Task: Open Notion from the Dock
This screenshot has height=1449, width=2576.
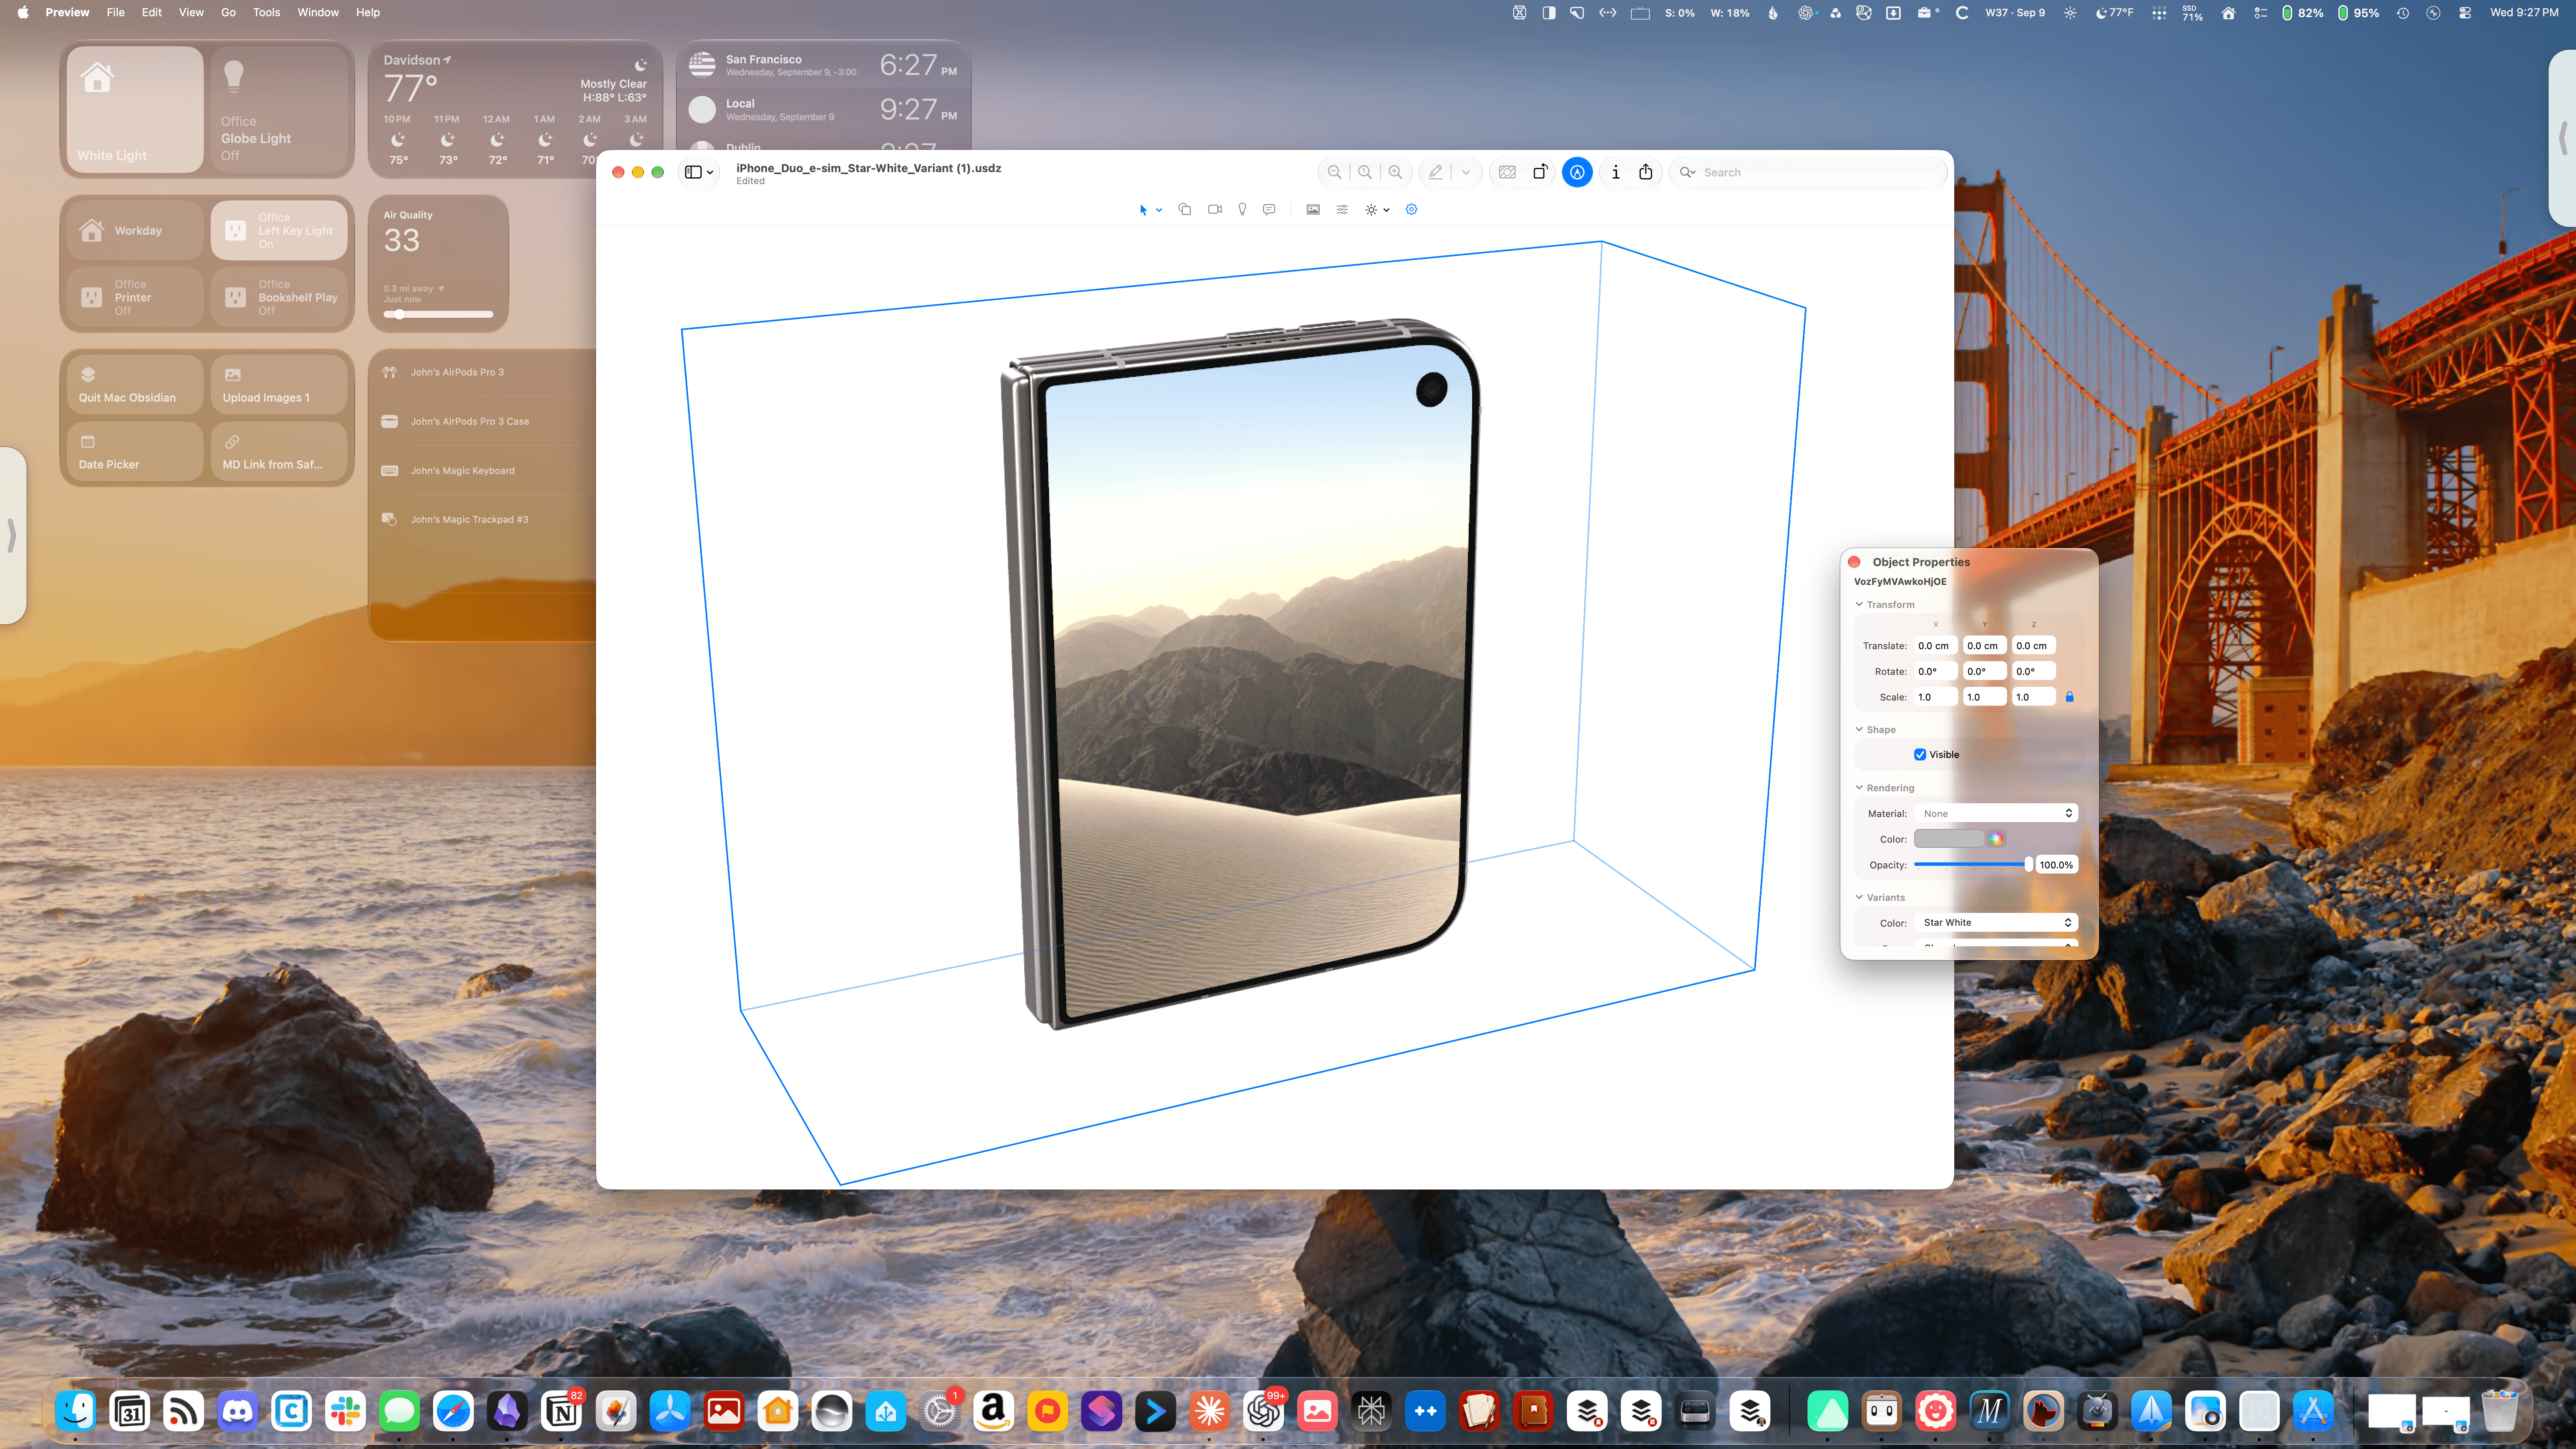Action: tap(562, 1411)
